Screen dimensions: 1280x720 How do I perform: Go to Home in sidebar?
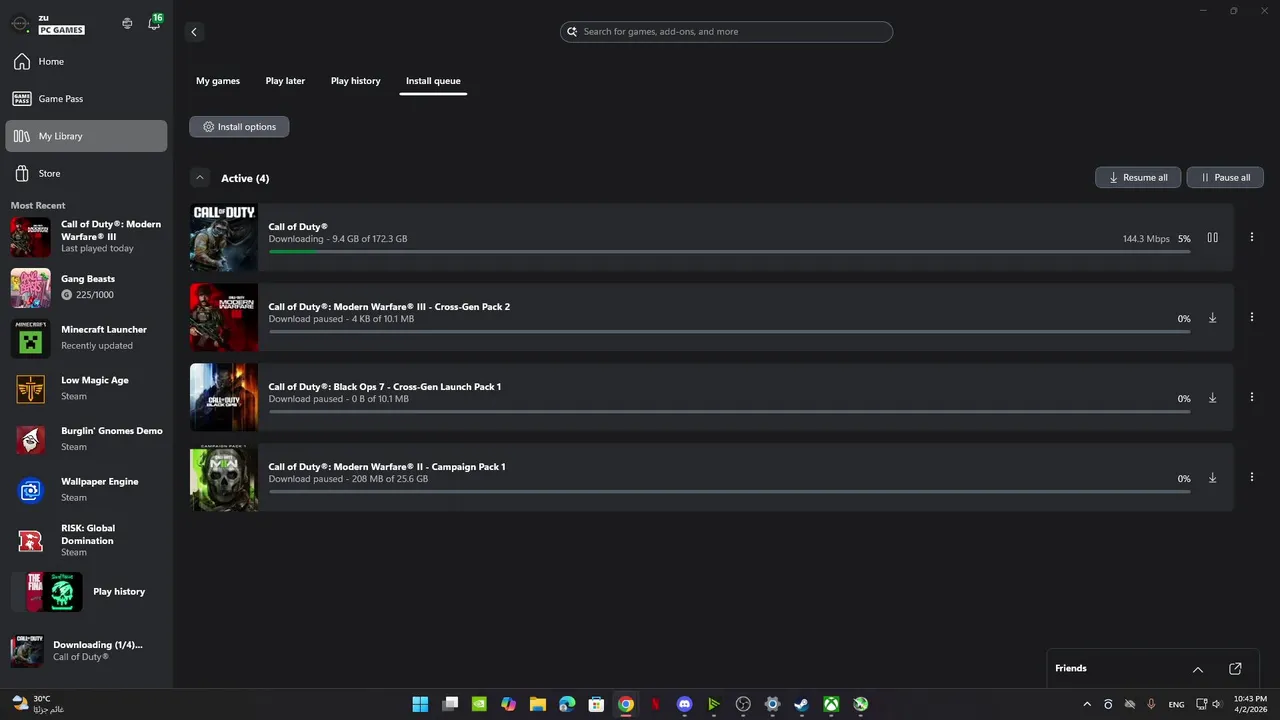(86, 62)
